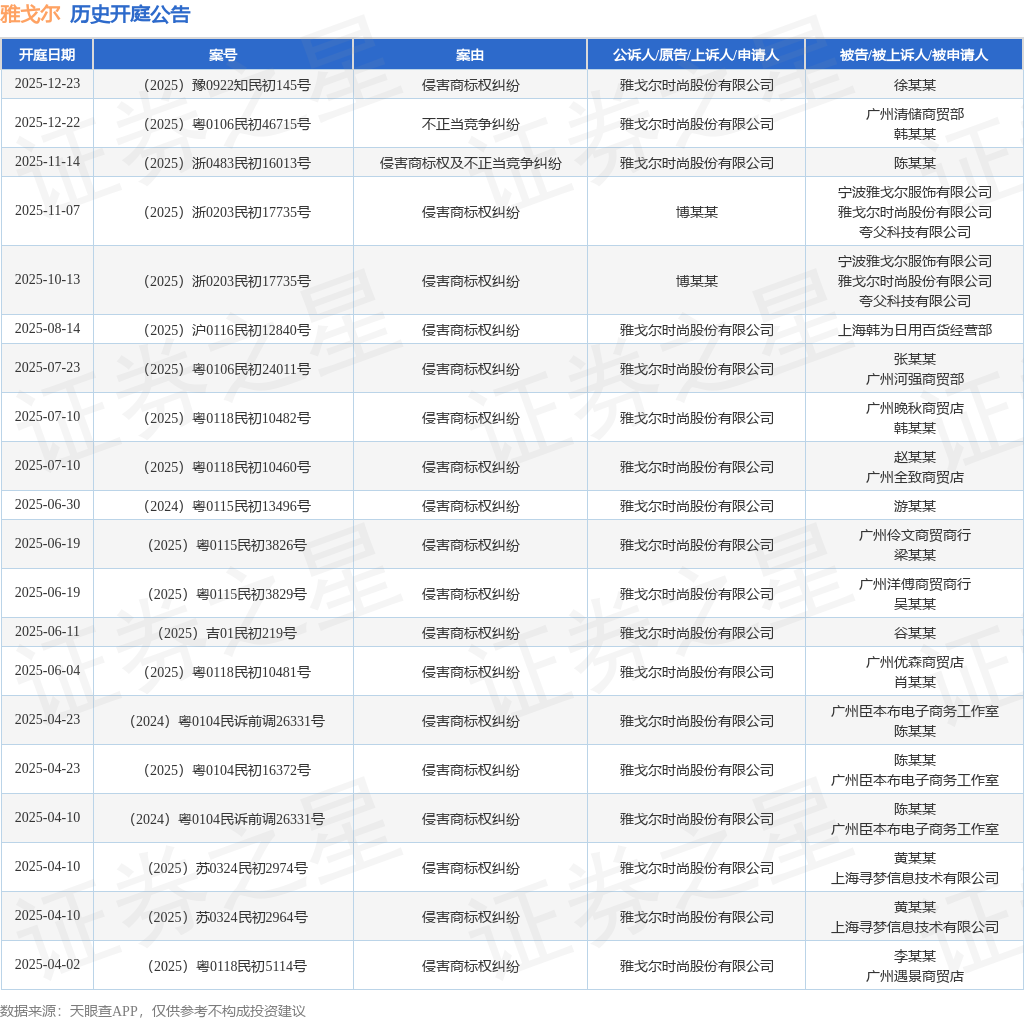Screen dimensions: 1024x1020
Task: Click 夸父科技有限公司 in the 2025-10-13 row
Action: pos(914,301)
